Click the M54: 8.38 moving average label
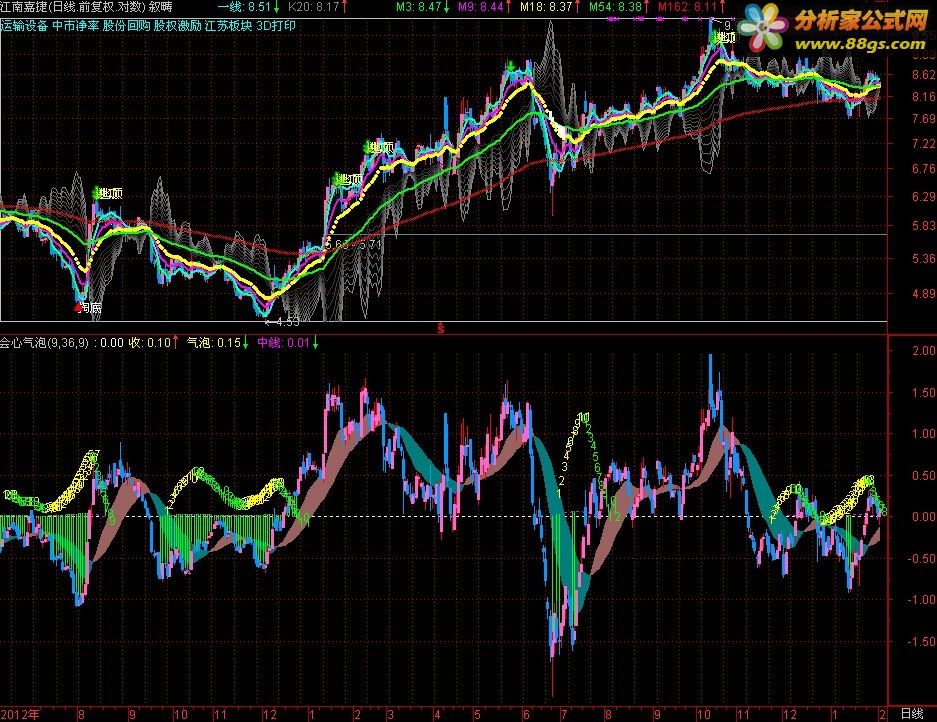This screenshot has width=937, height=722. [x=620, y=7]
